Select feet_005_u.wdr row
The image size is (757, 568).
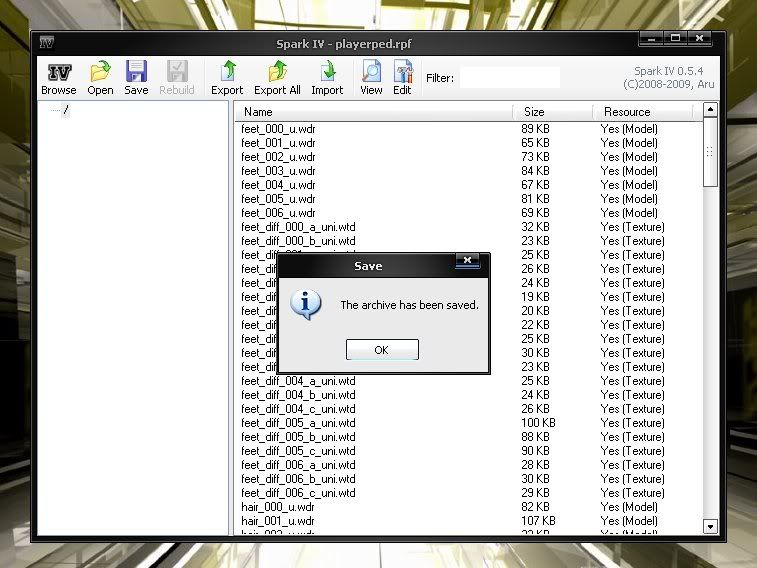[x=278, y=199]
